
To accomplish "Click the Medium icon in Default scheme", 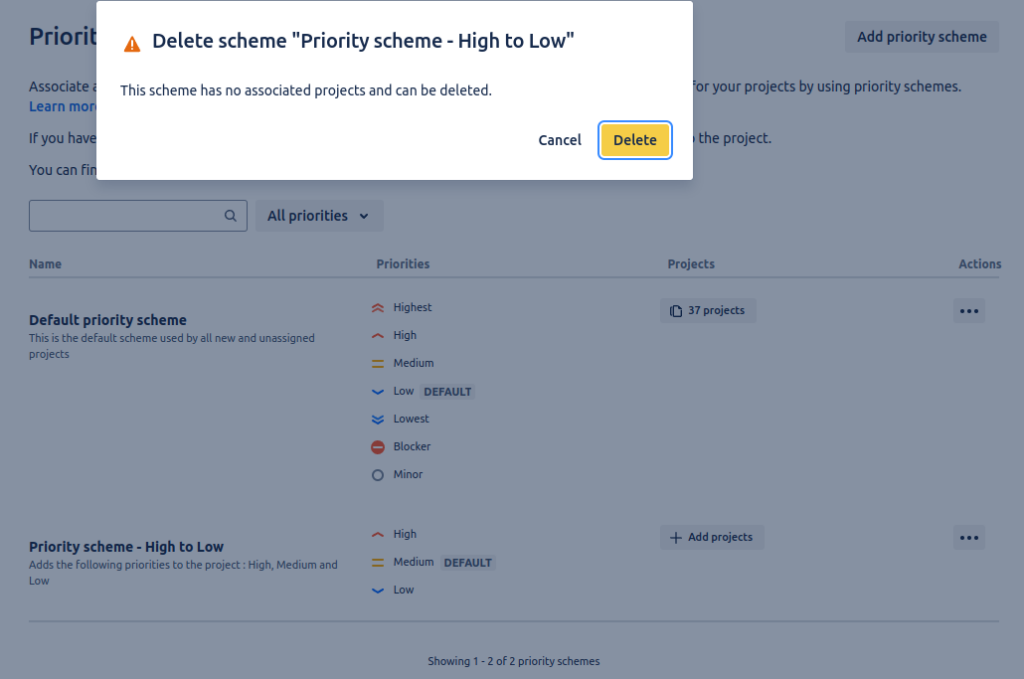I will tap(378, 363).
